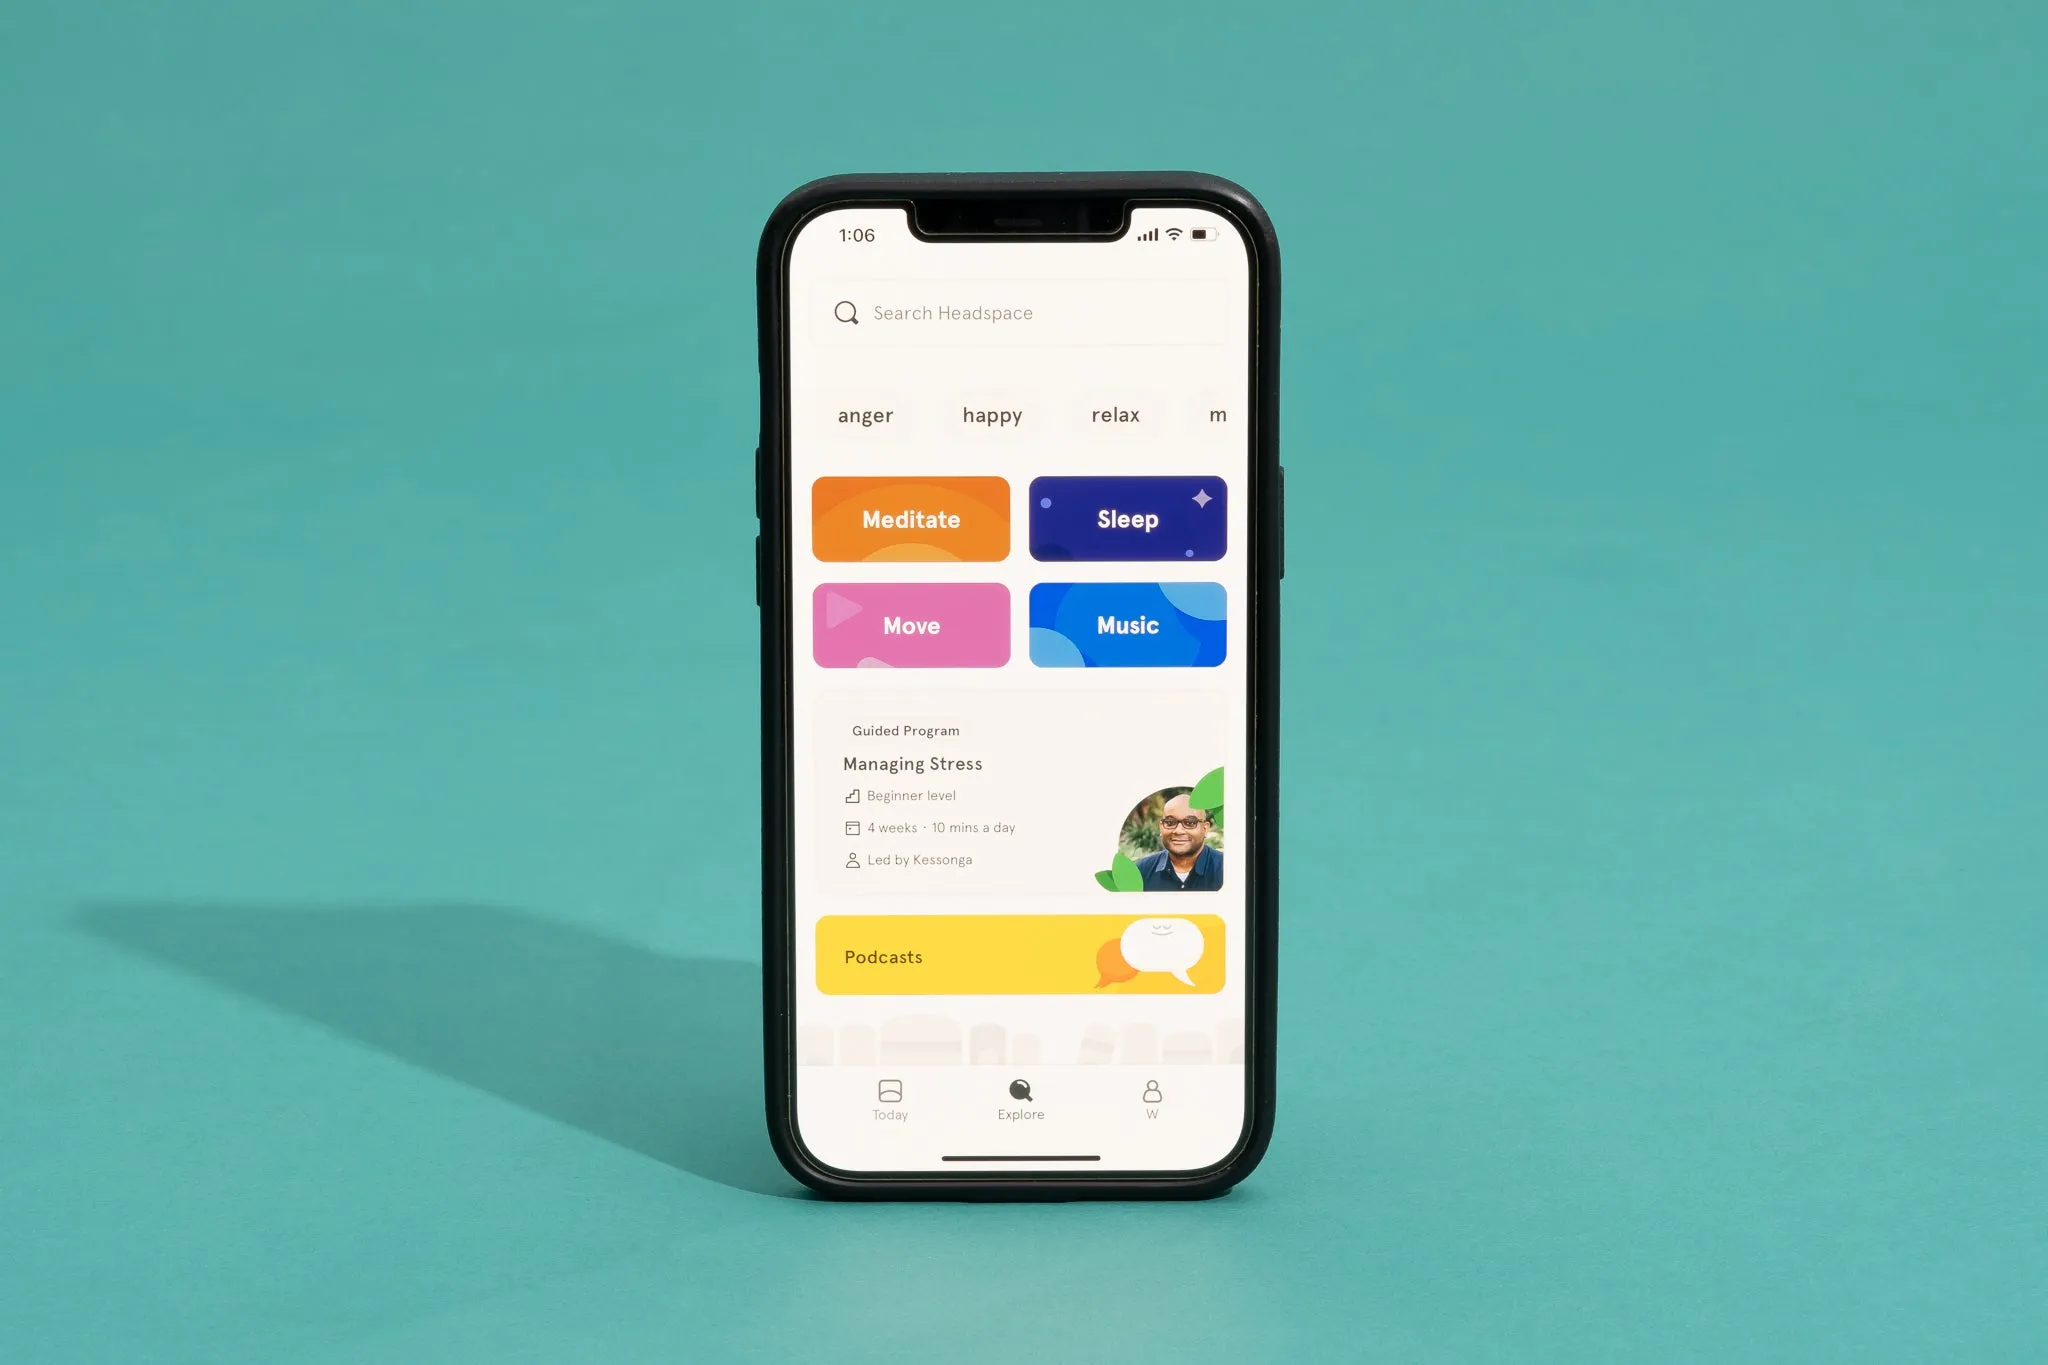Tap the Search Headspace input field

(1023, 312)
